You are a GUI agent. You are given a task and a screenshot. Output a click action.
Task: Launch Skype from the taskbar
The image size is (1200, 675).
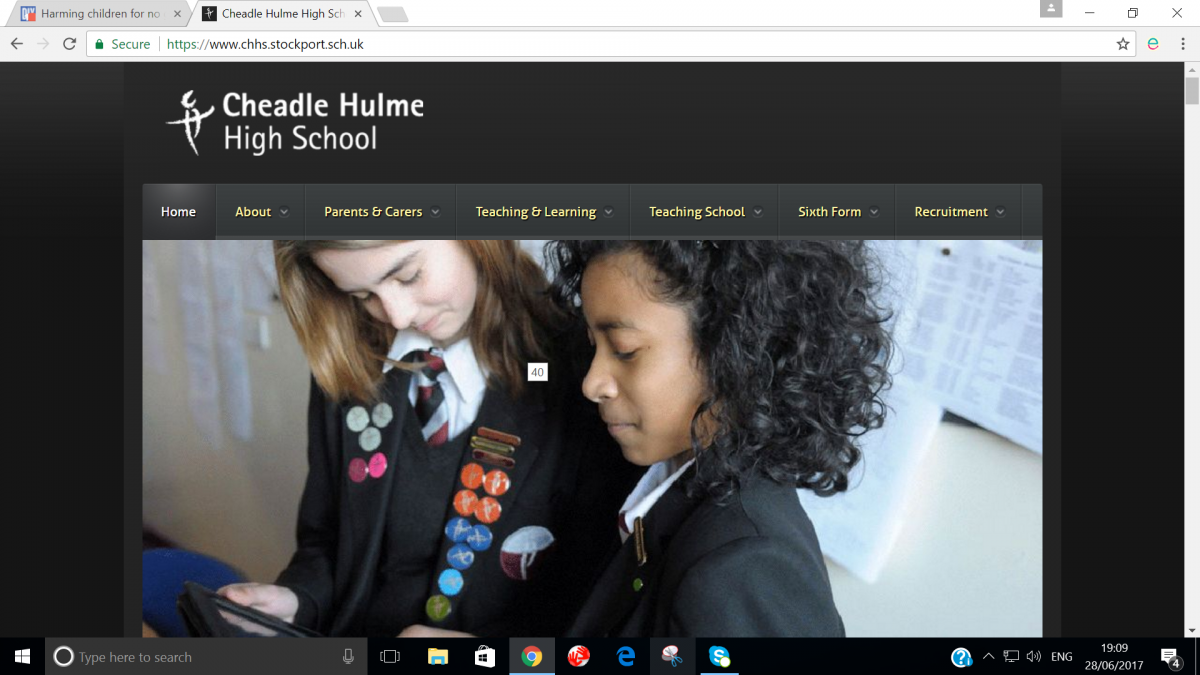pyautogui.click(x=719, y=657)
